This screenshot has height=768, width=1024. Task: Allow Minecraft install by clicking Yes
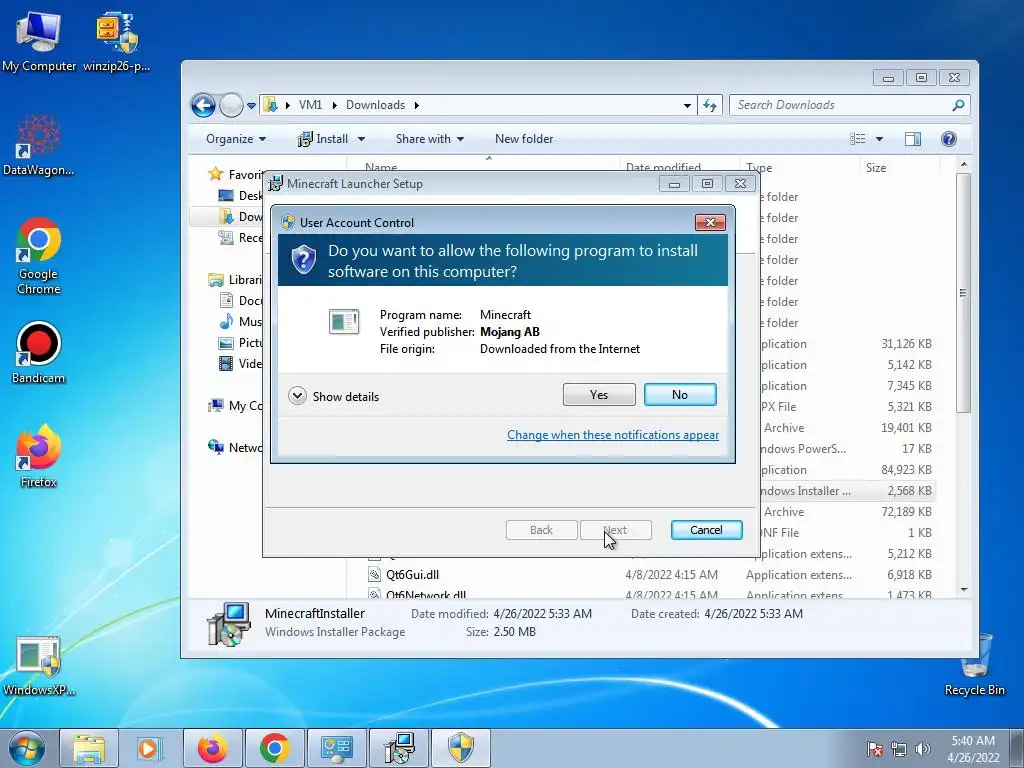click(599, 394)
